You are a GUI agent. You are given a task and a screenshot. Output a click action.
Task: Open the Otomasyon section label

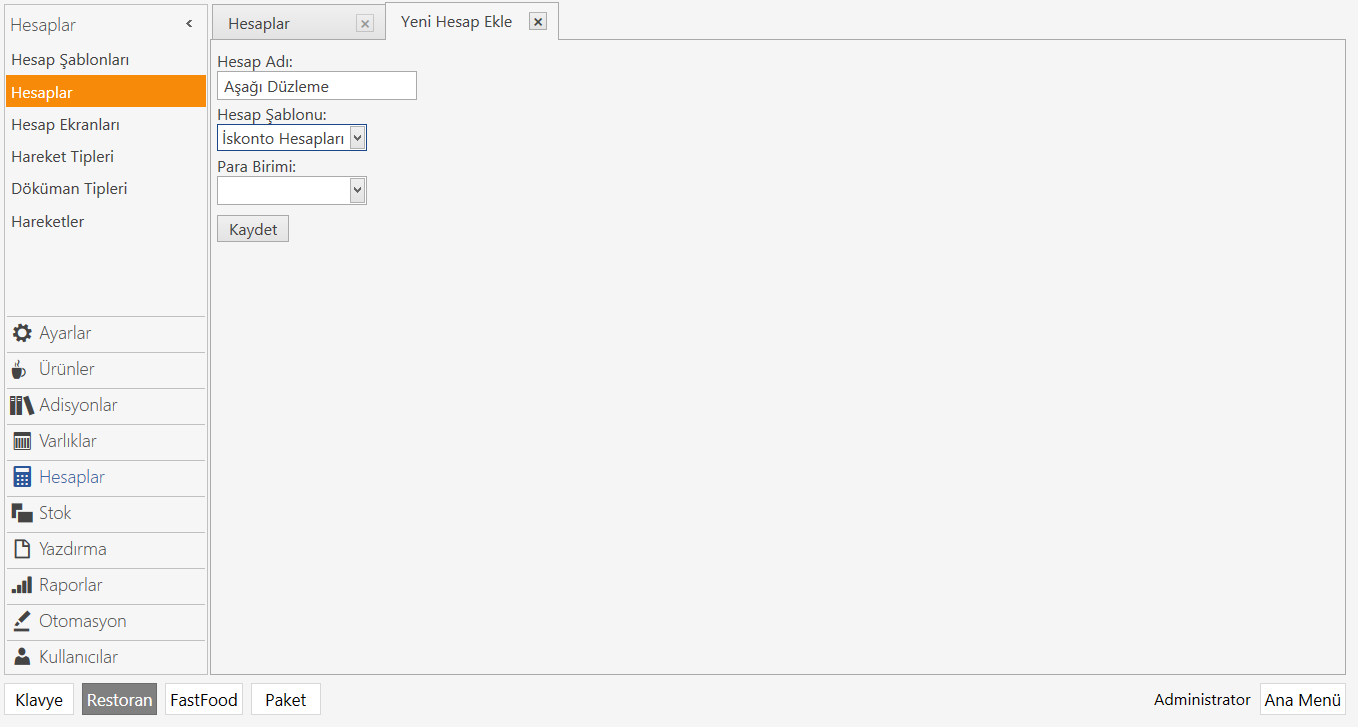click(x=83, y=621)
